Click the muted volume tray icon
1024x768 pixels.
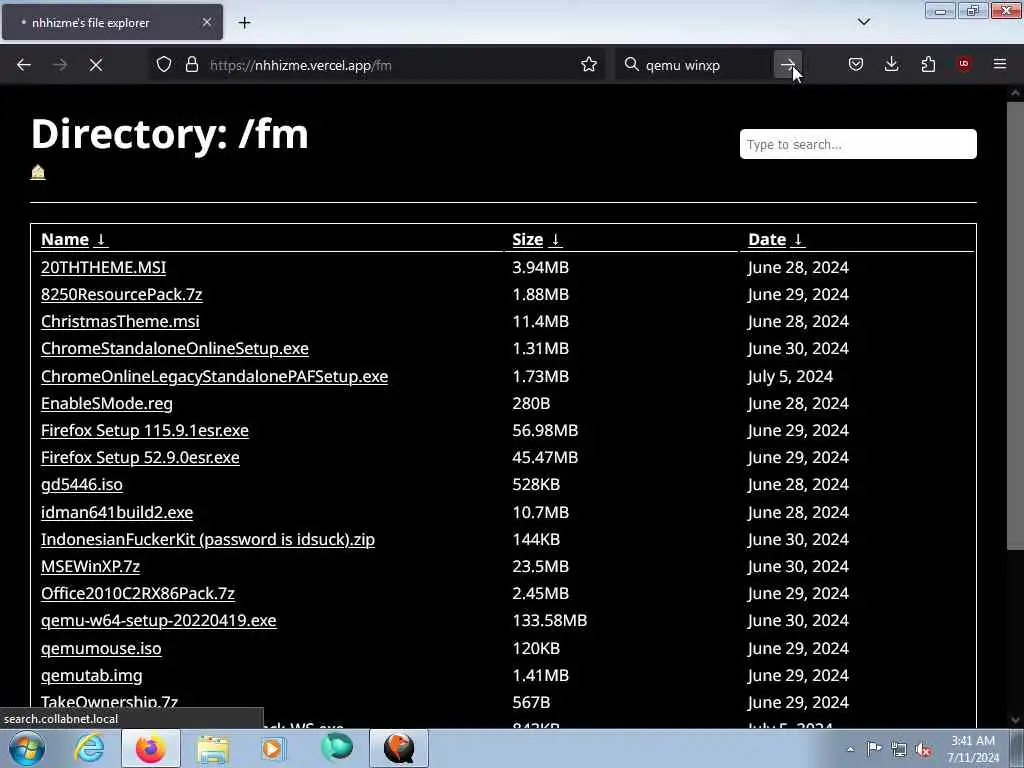[x=923, y=749]
